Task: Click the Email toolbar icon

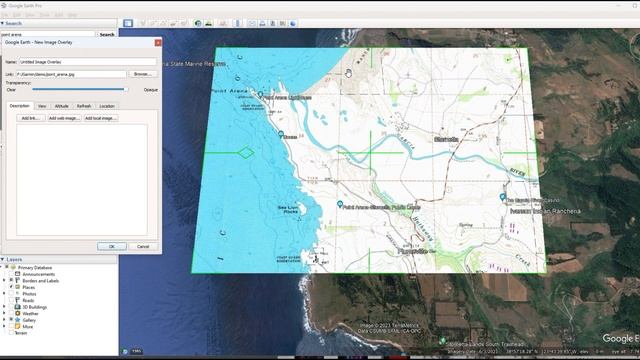Action: tap(252, 23)
